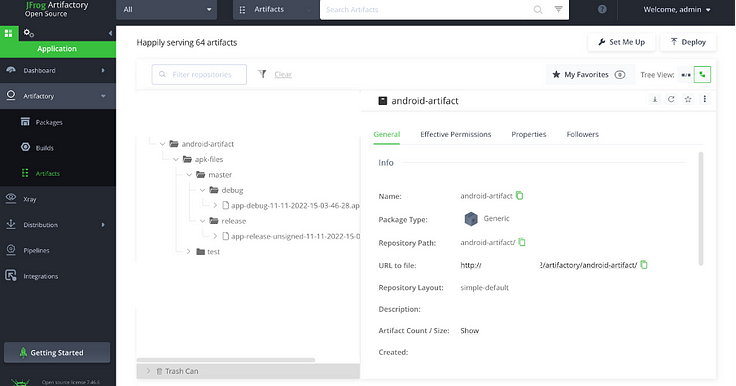Expand the Trash Can node
This screenshot has width=736, height=386.
pos(148,371)
